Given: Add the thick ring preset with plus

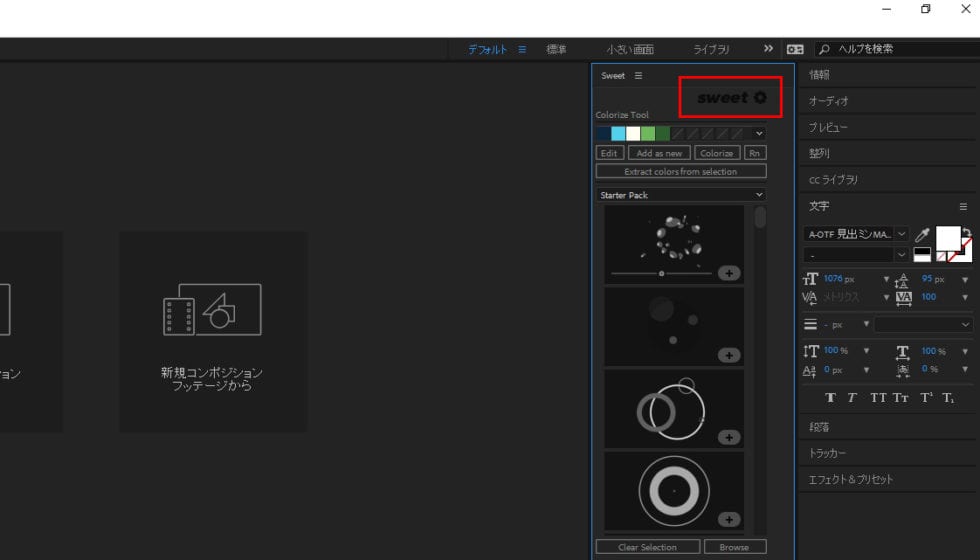Looking at the screenshot, I should click(729, 519).
